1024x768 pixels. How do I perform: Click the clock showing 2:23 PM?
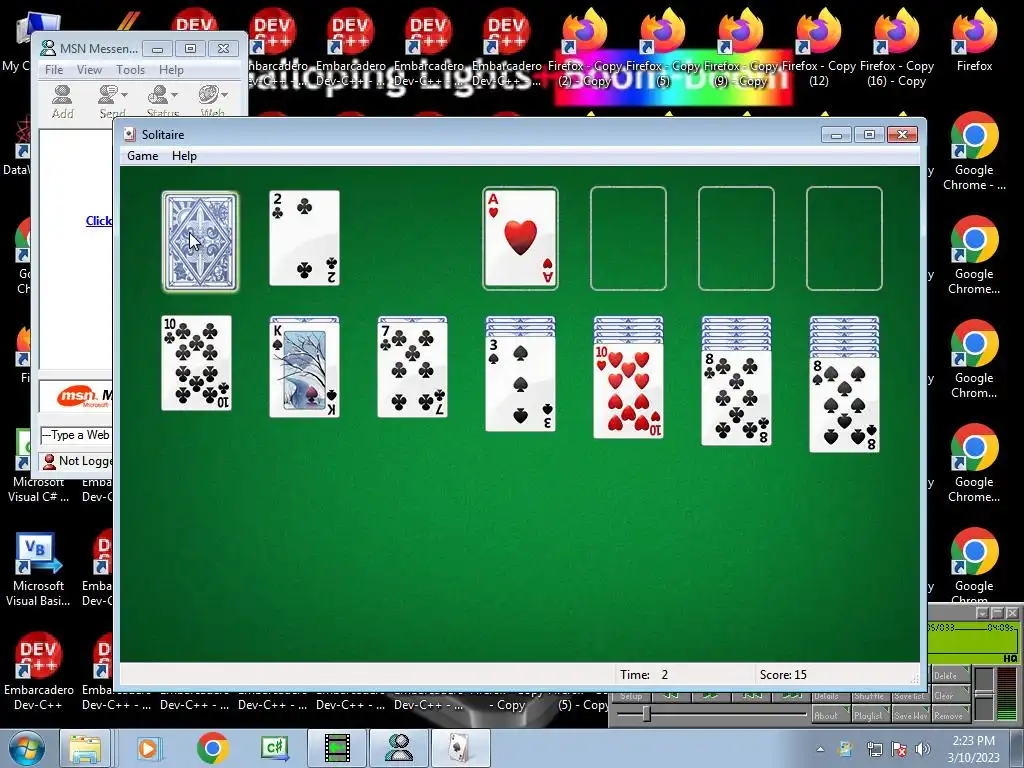(x=973, y=741)
